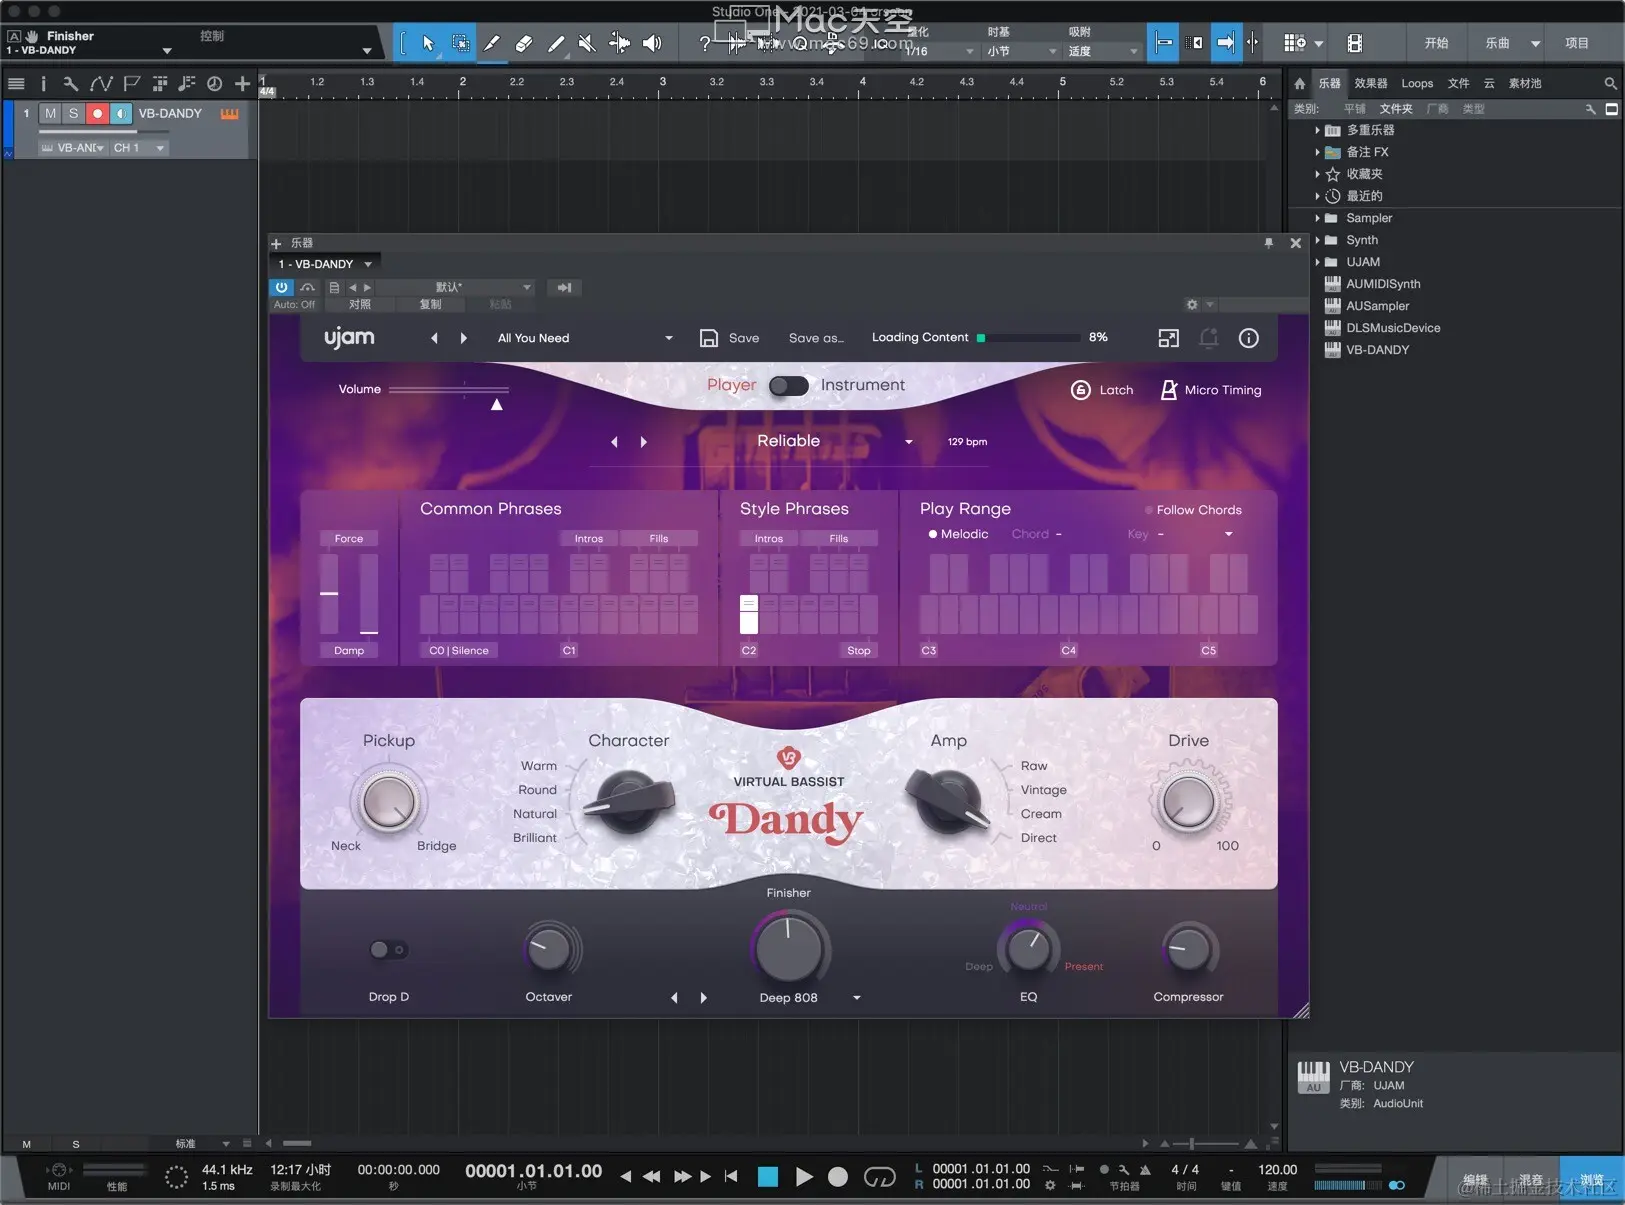
Task: Select the Listen speaker tool
Action: pyautogui.click(x=652, y=43)
